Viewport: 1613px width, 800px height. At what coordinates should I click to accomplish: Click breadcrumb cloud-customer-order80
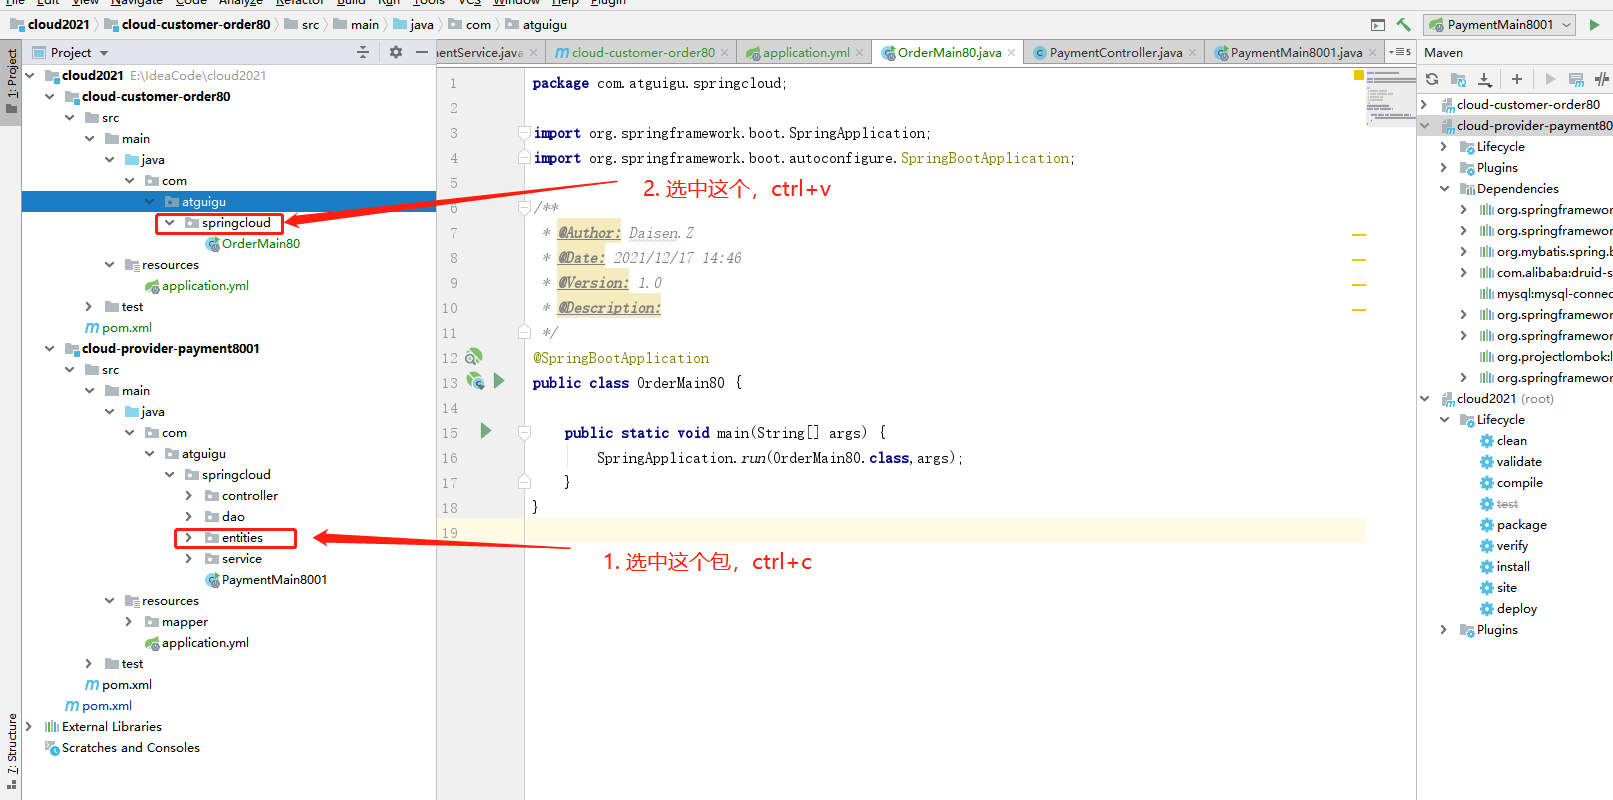tap(187, 24)
